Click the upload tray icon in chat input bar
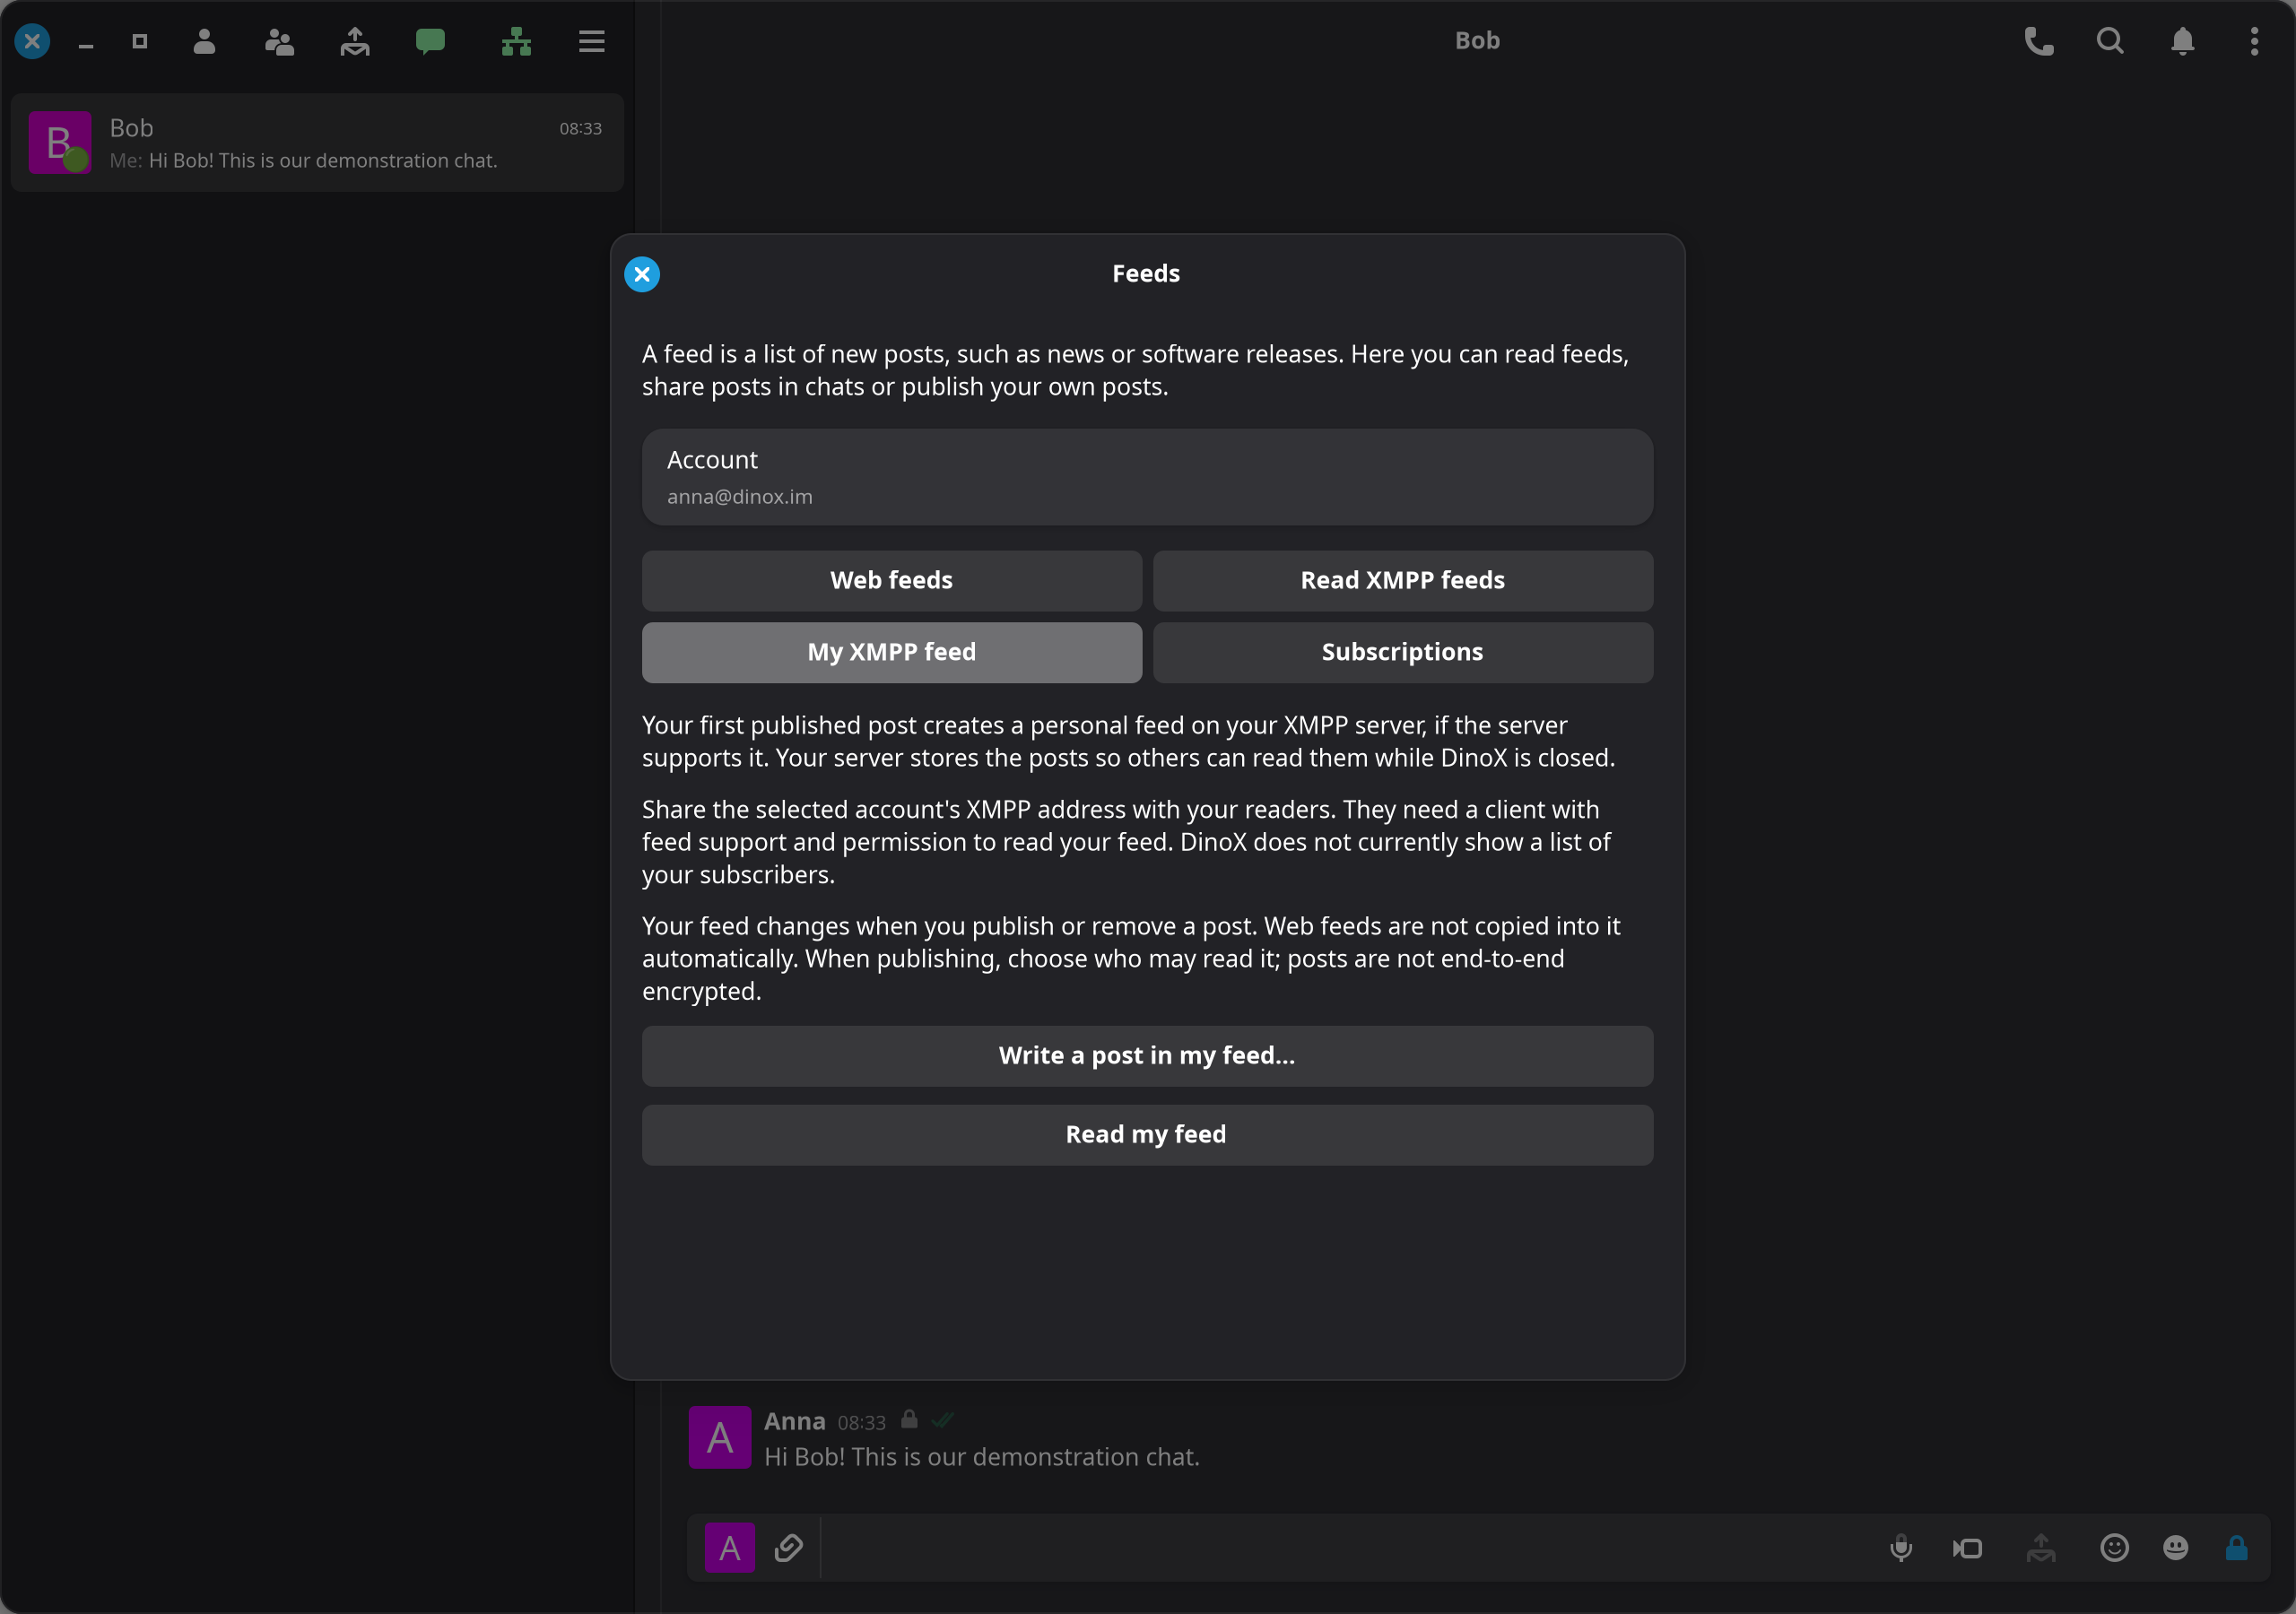Viewport: 2296px width, 1614px height. [2041, 1548]
